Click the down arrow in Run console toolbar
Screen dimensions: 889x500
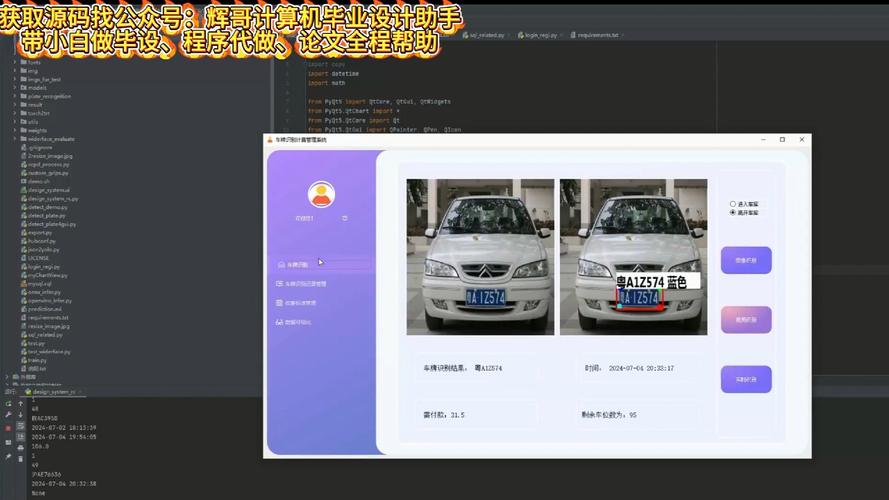coord(20,415)
